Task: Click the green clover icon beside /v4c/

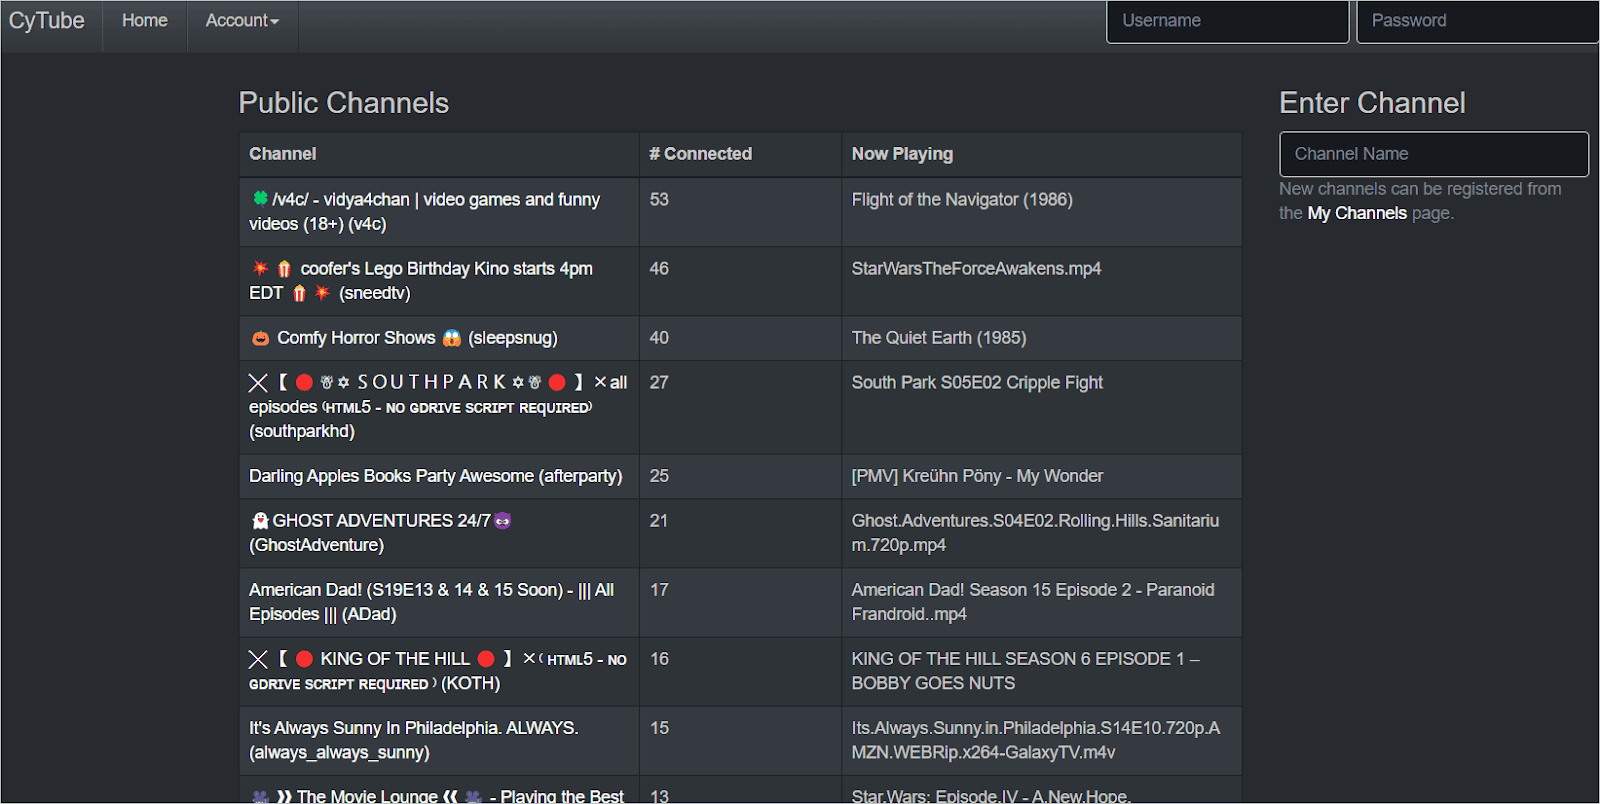Action: click(x=260, y=198)
